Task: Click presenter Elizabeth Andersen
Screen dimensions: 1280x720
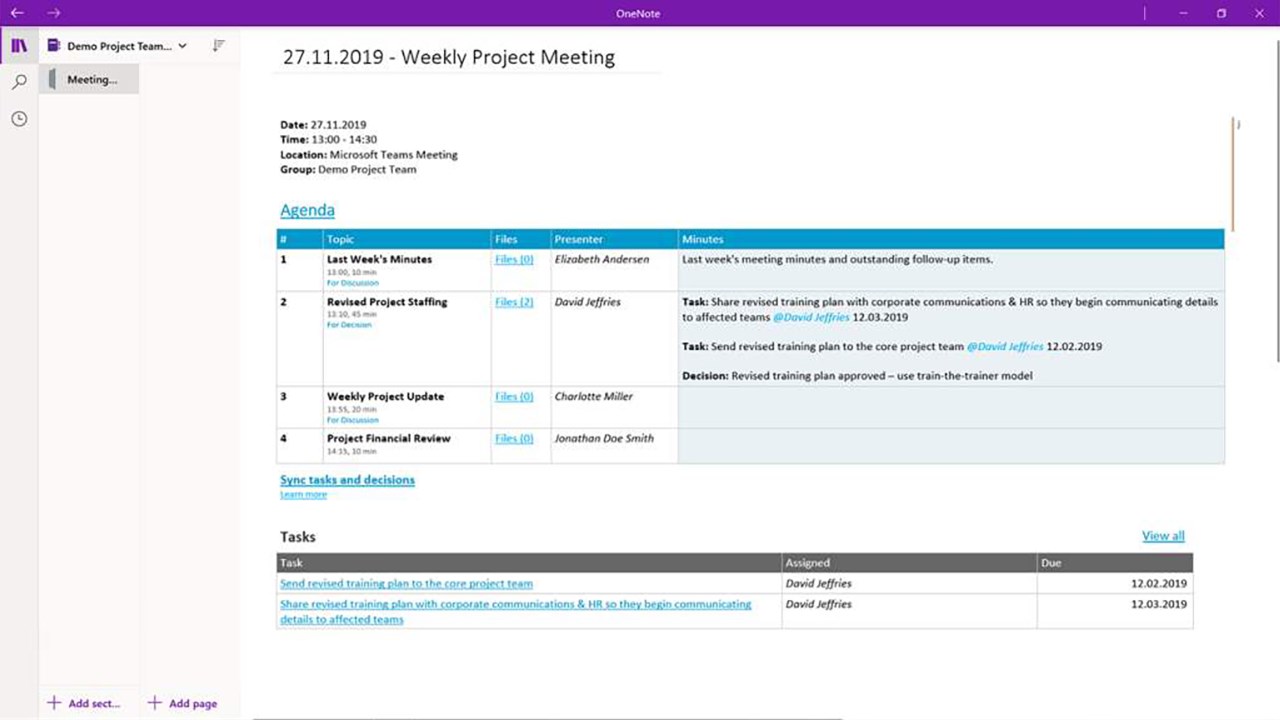Action: (602, 259)
